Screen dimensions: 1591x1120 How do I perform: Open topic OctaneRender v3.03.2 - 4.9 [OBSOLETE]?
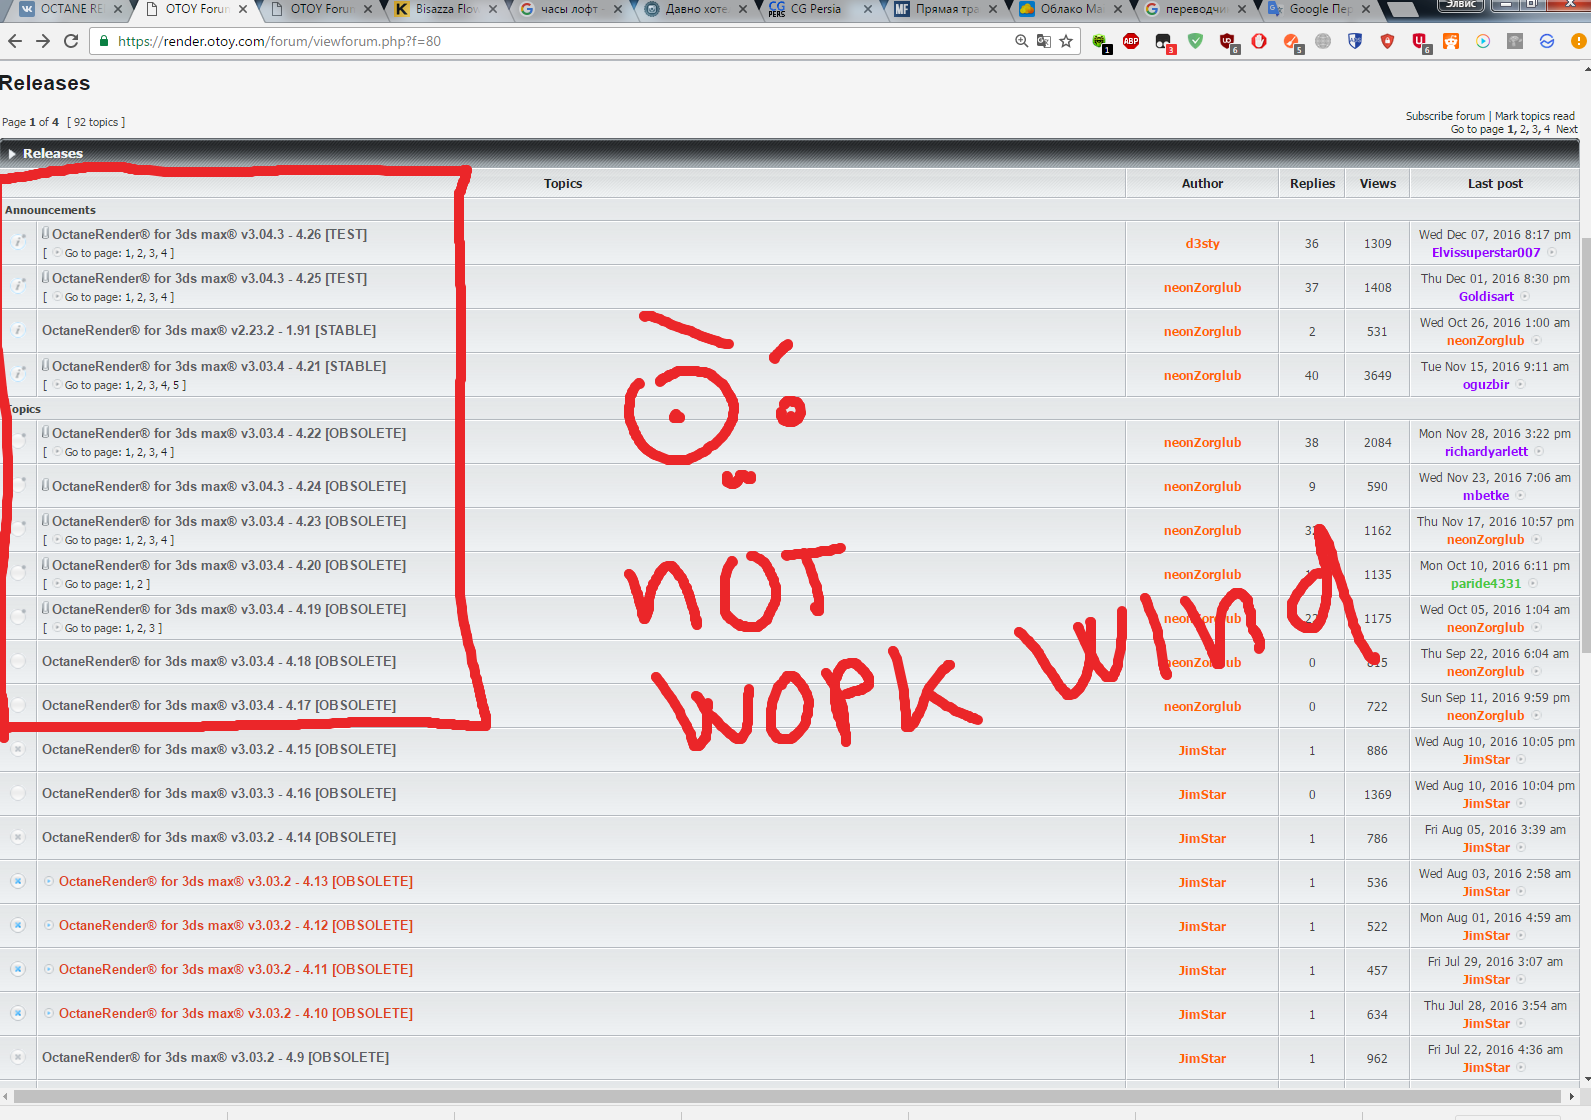[215, 1057]
